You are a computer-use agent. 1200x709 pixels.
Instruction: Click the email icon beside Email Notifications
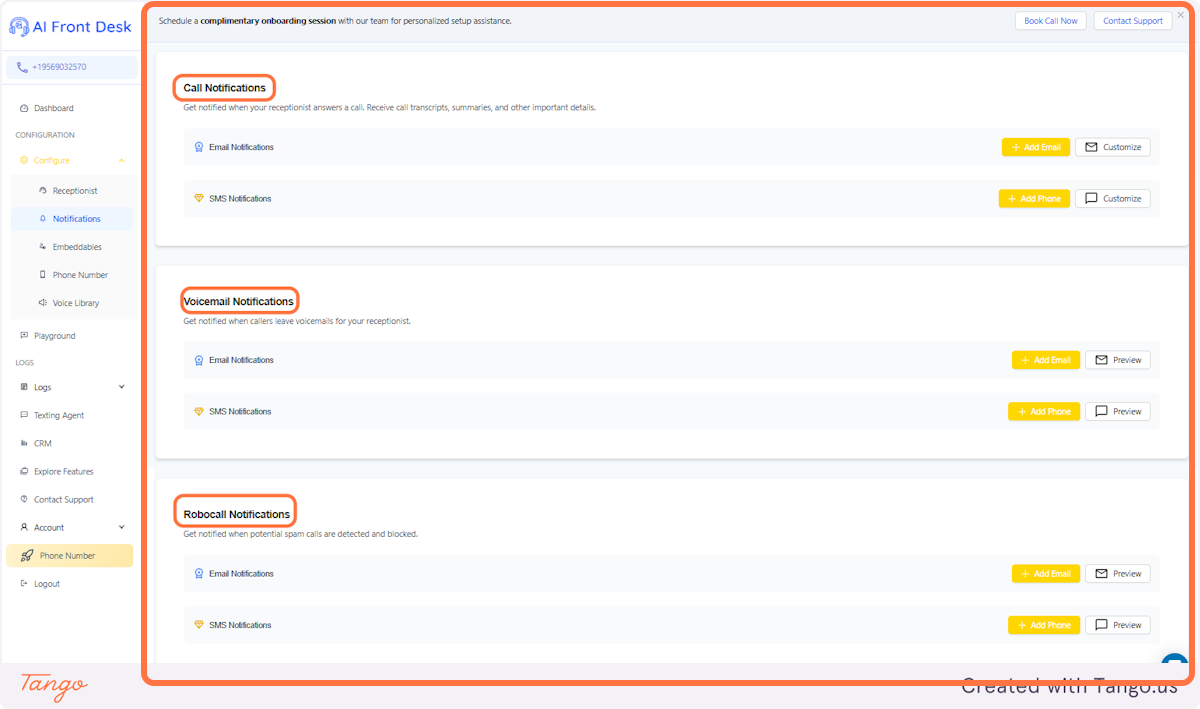pos(198,146)
